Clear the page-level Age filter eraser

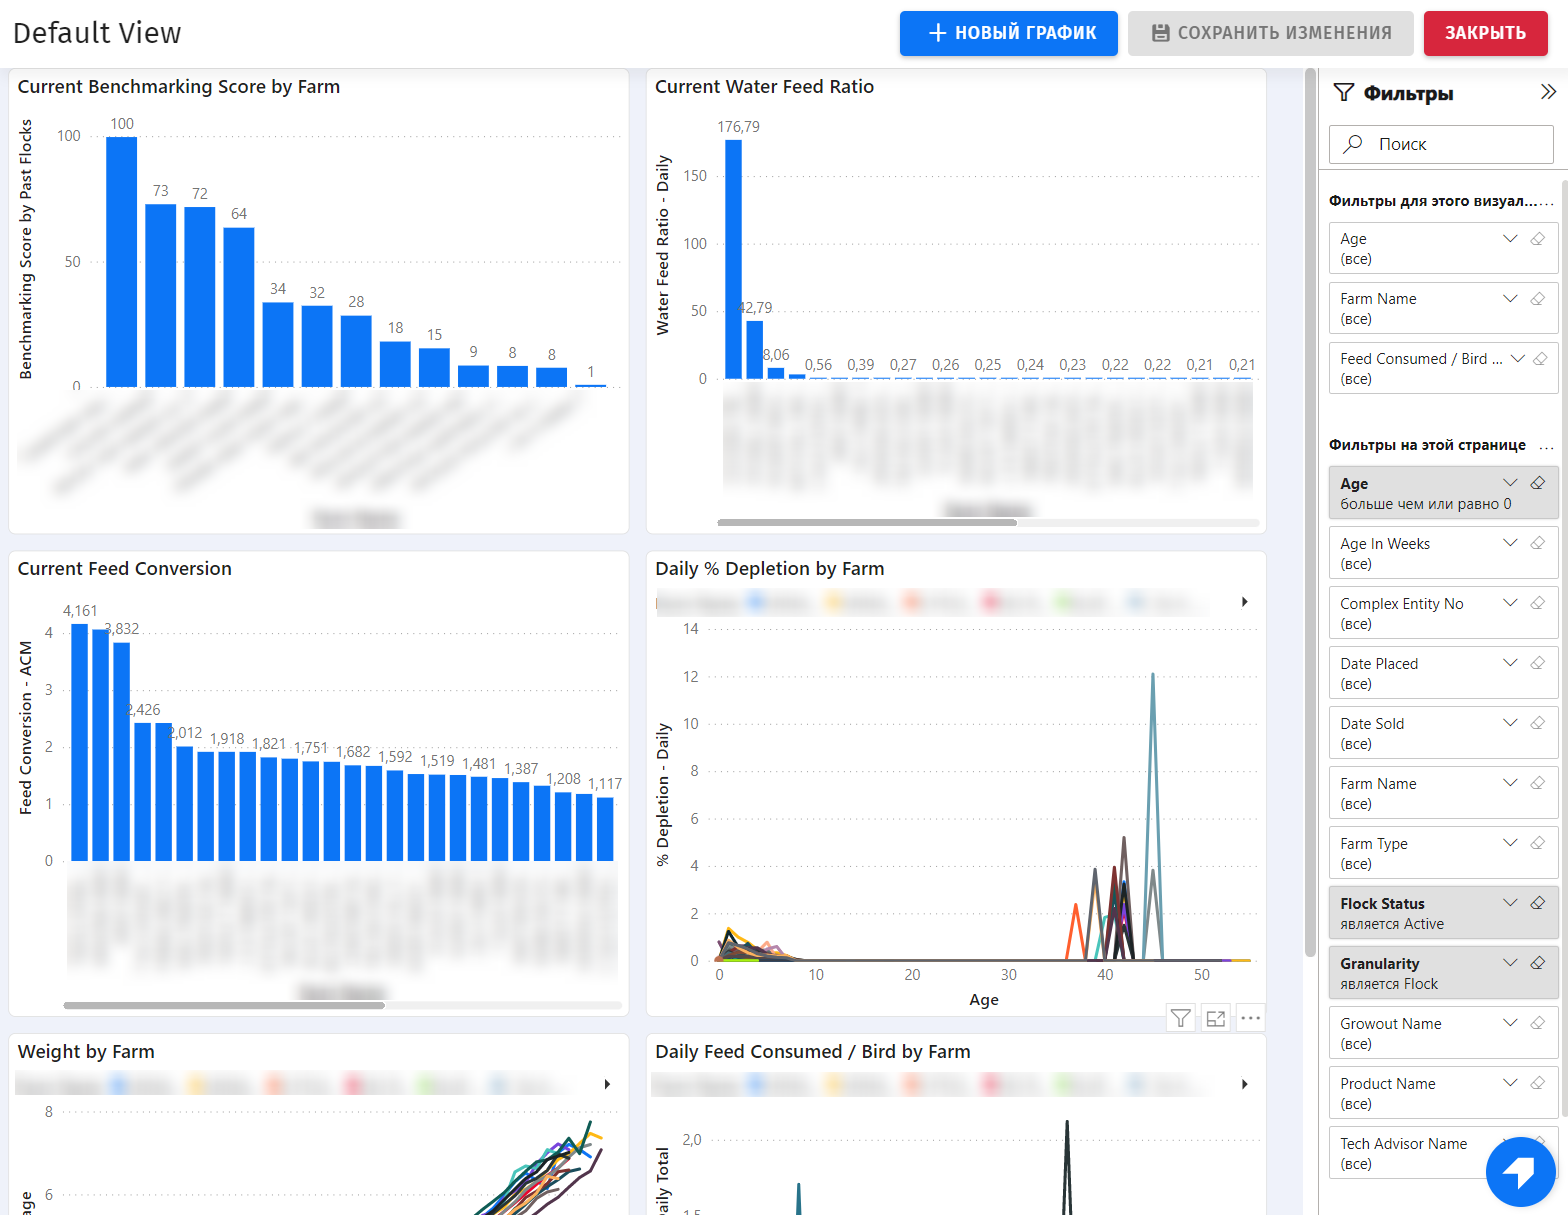[x=1538, y=483]
